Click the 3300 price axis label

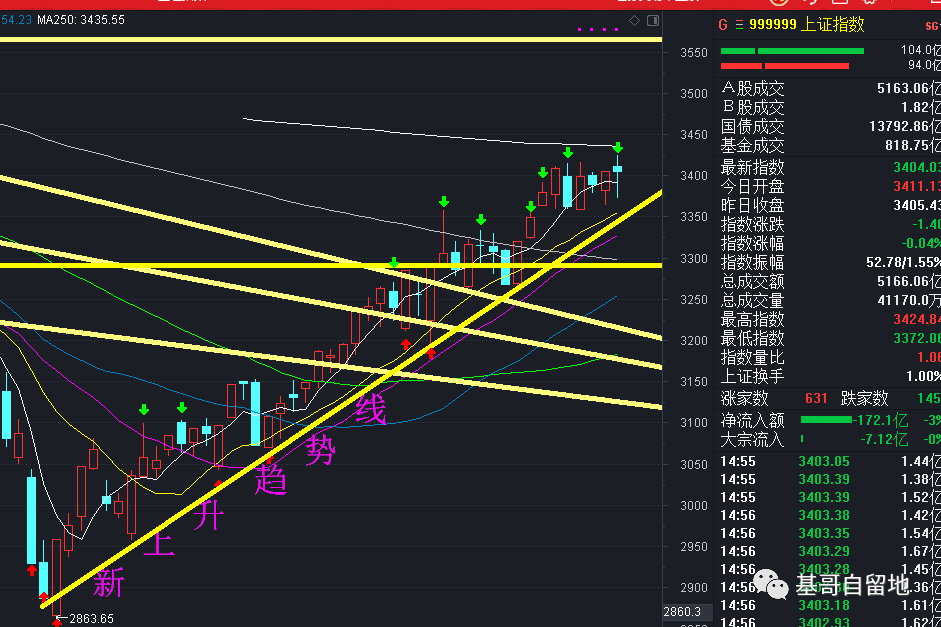tap(694, 259)
